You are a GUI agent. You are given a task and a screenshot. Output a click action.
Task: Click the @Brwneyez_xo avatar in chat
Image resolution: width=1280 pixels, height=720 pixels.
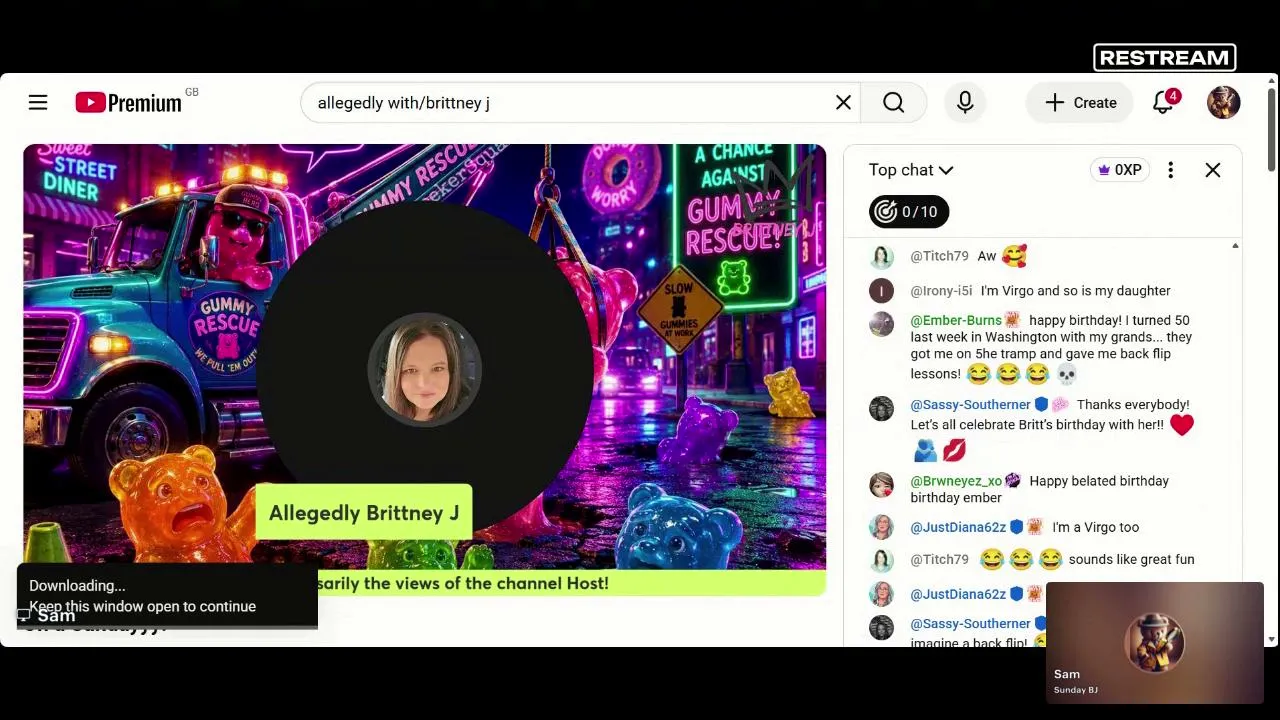click(x=881, y=485)
